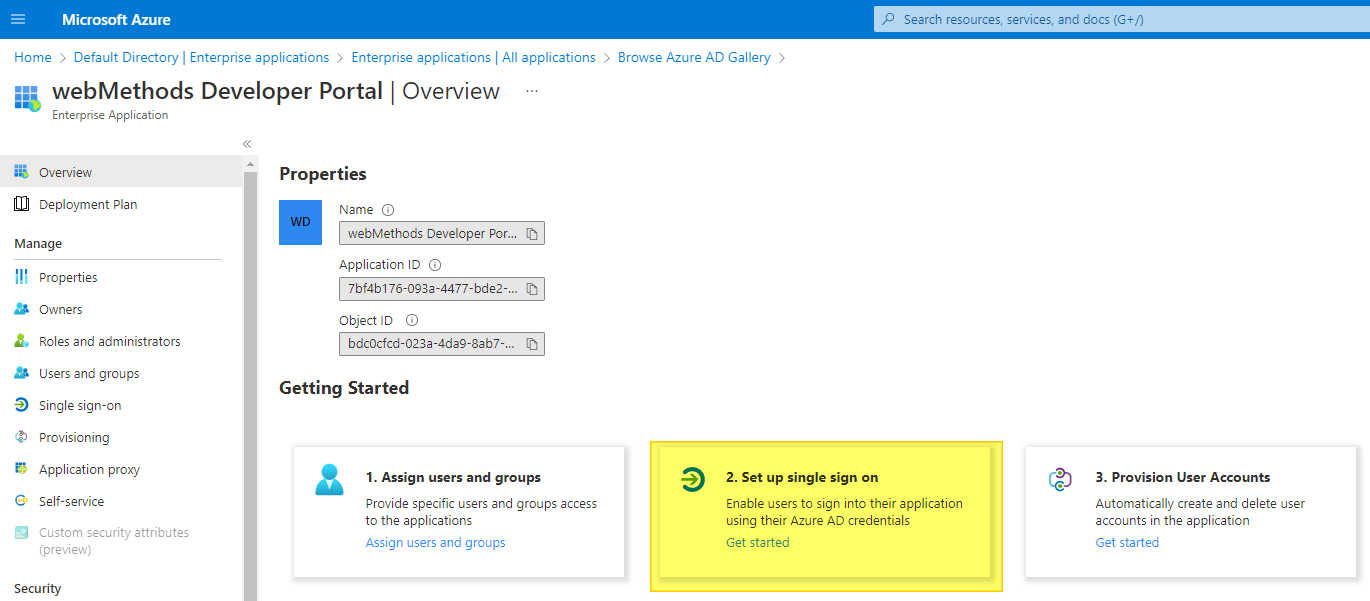Screen dimensions: 1370x601
Task: Open Enterprise applications All applications breadcrumb
Action: [473, 57]
